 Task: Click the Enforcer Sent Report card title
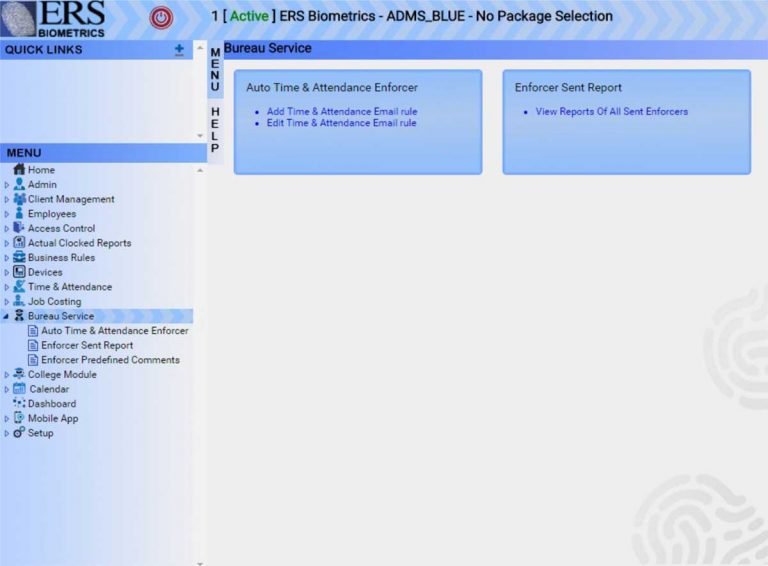[568, 88]
